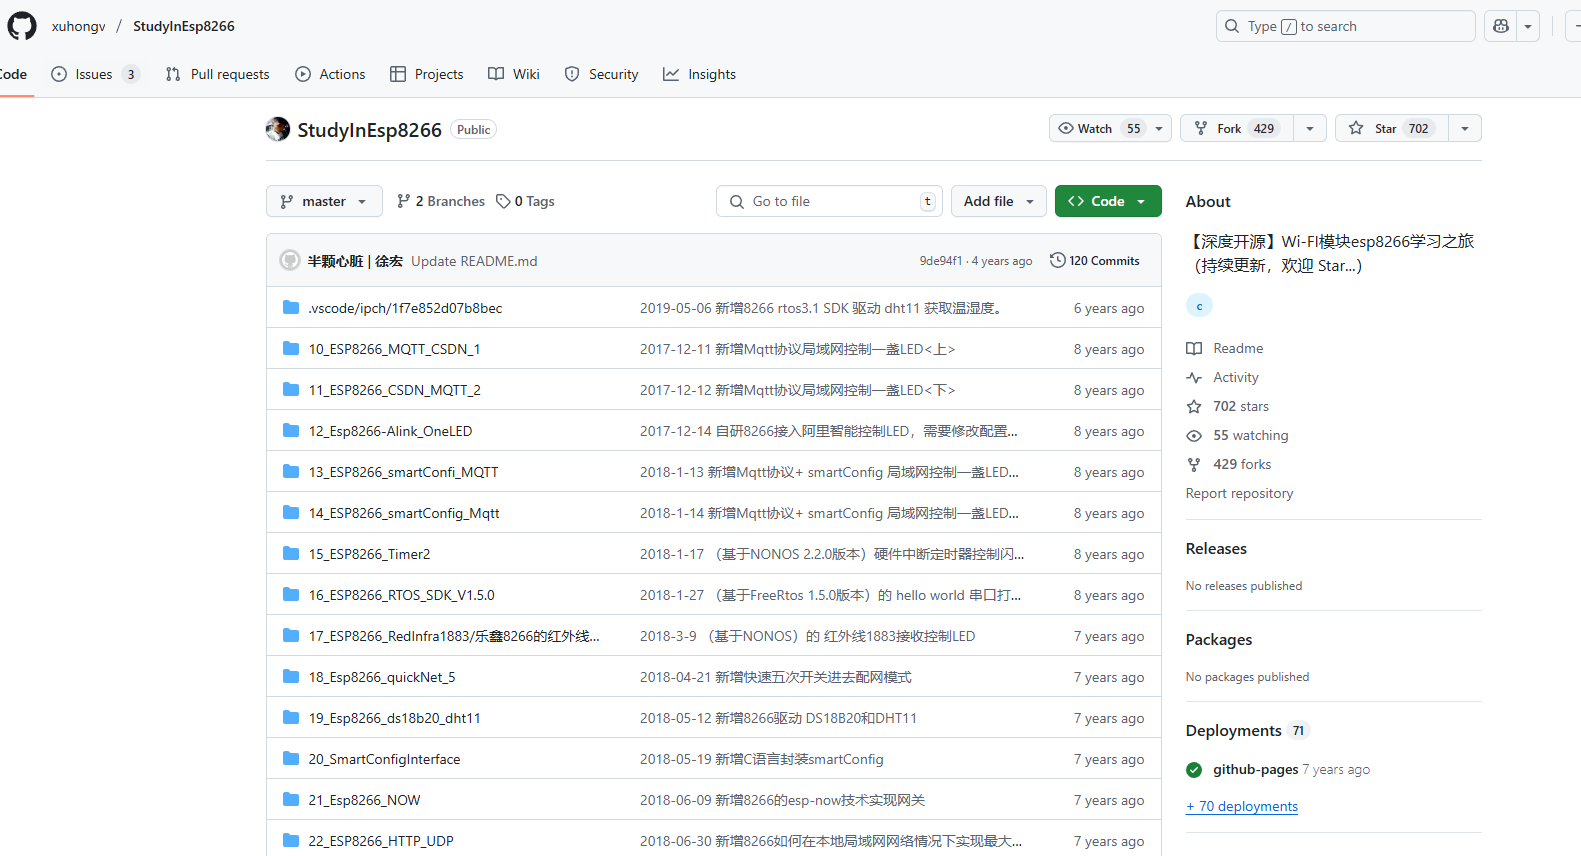Open folder 16_ESP8266_RTOS_SDK_V1.5.0
The image size is (1581, 856).
pos(401,595)
